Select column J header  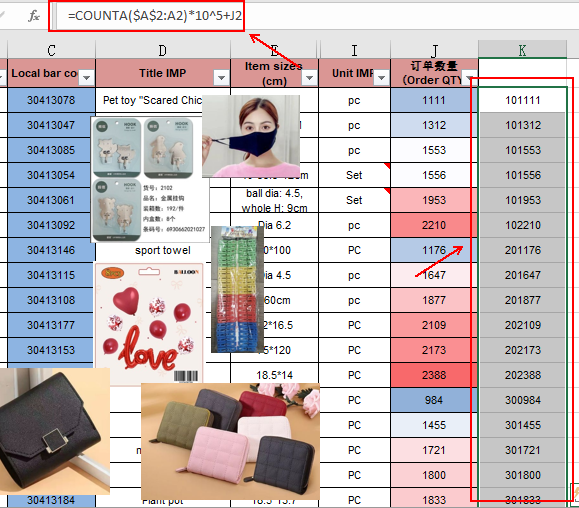pos(434,50)
